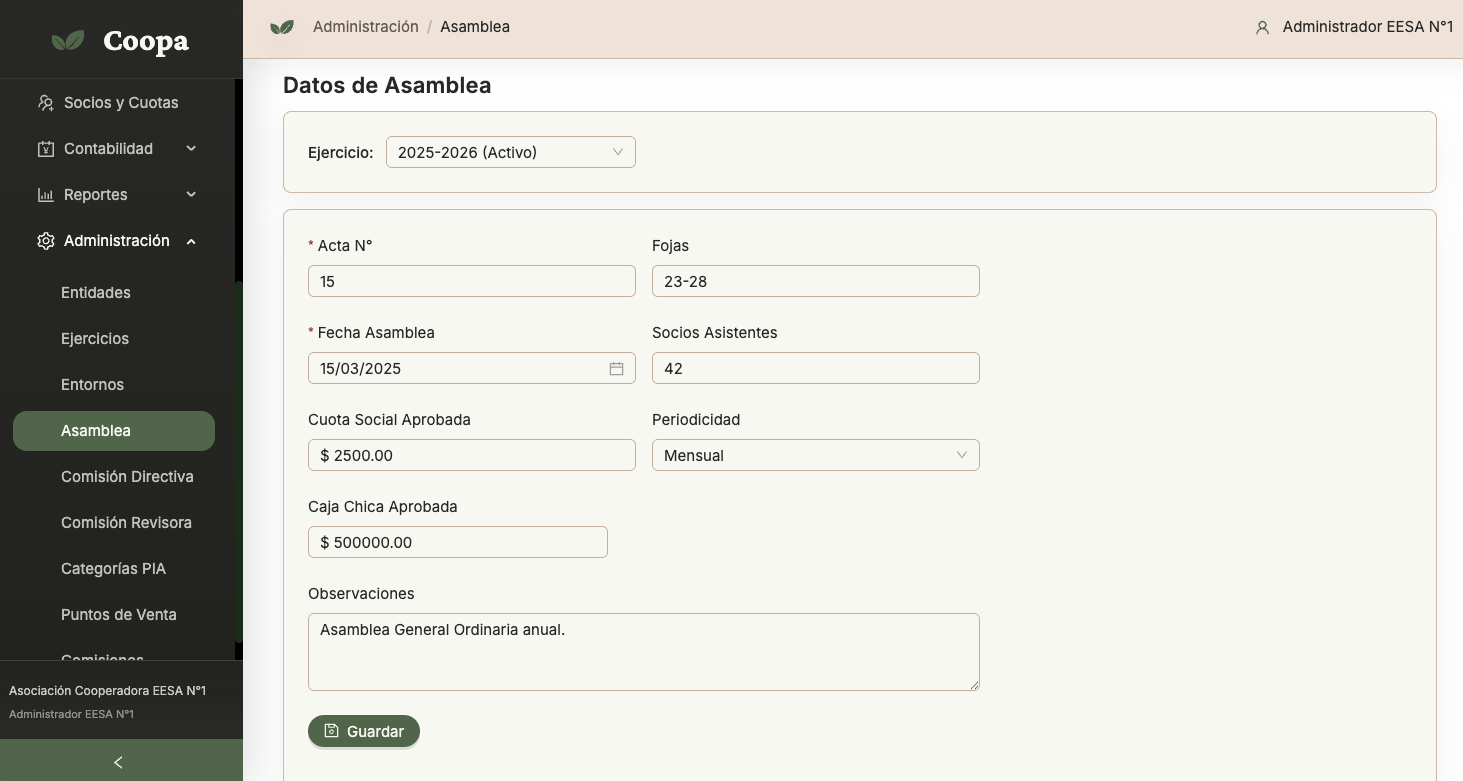Click the Periodicidad label
This screenshot has width=1463, height=781.
[696, 420]
